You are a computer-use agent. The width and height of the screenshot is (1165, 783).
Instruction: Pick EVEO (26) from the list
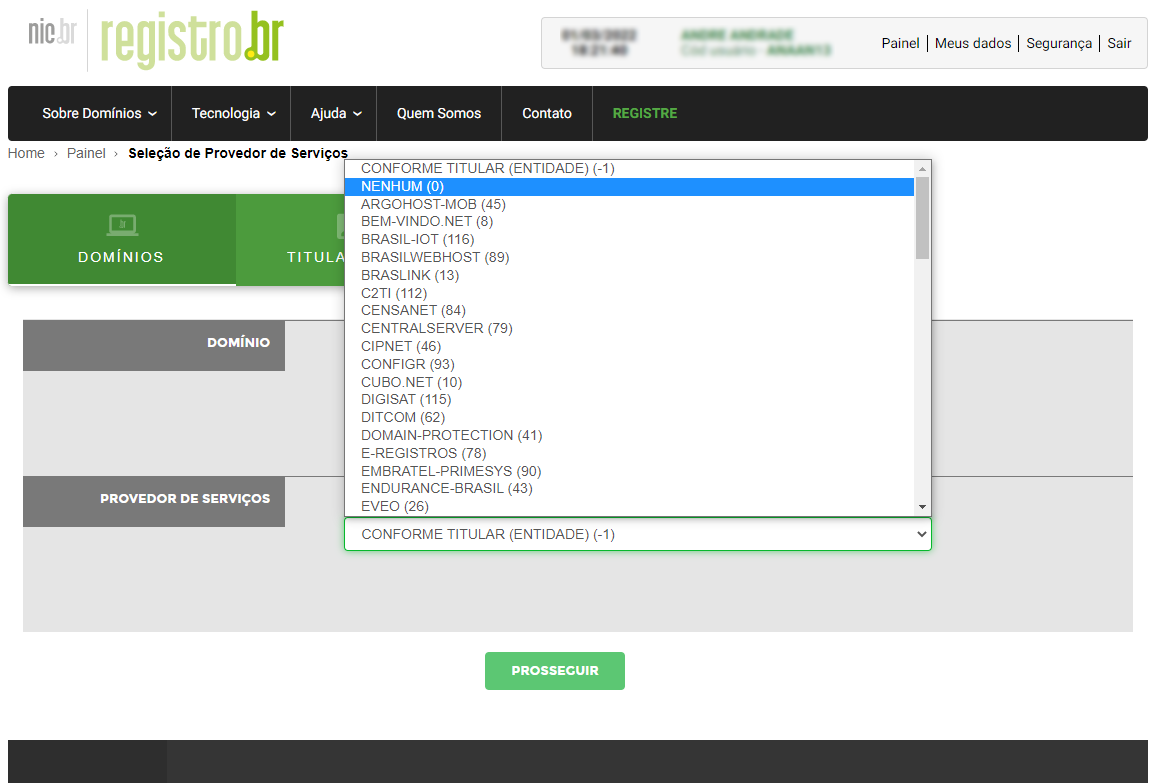tap(629, 506)
